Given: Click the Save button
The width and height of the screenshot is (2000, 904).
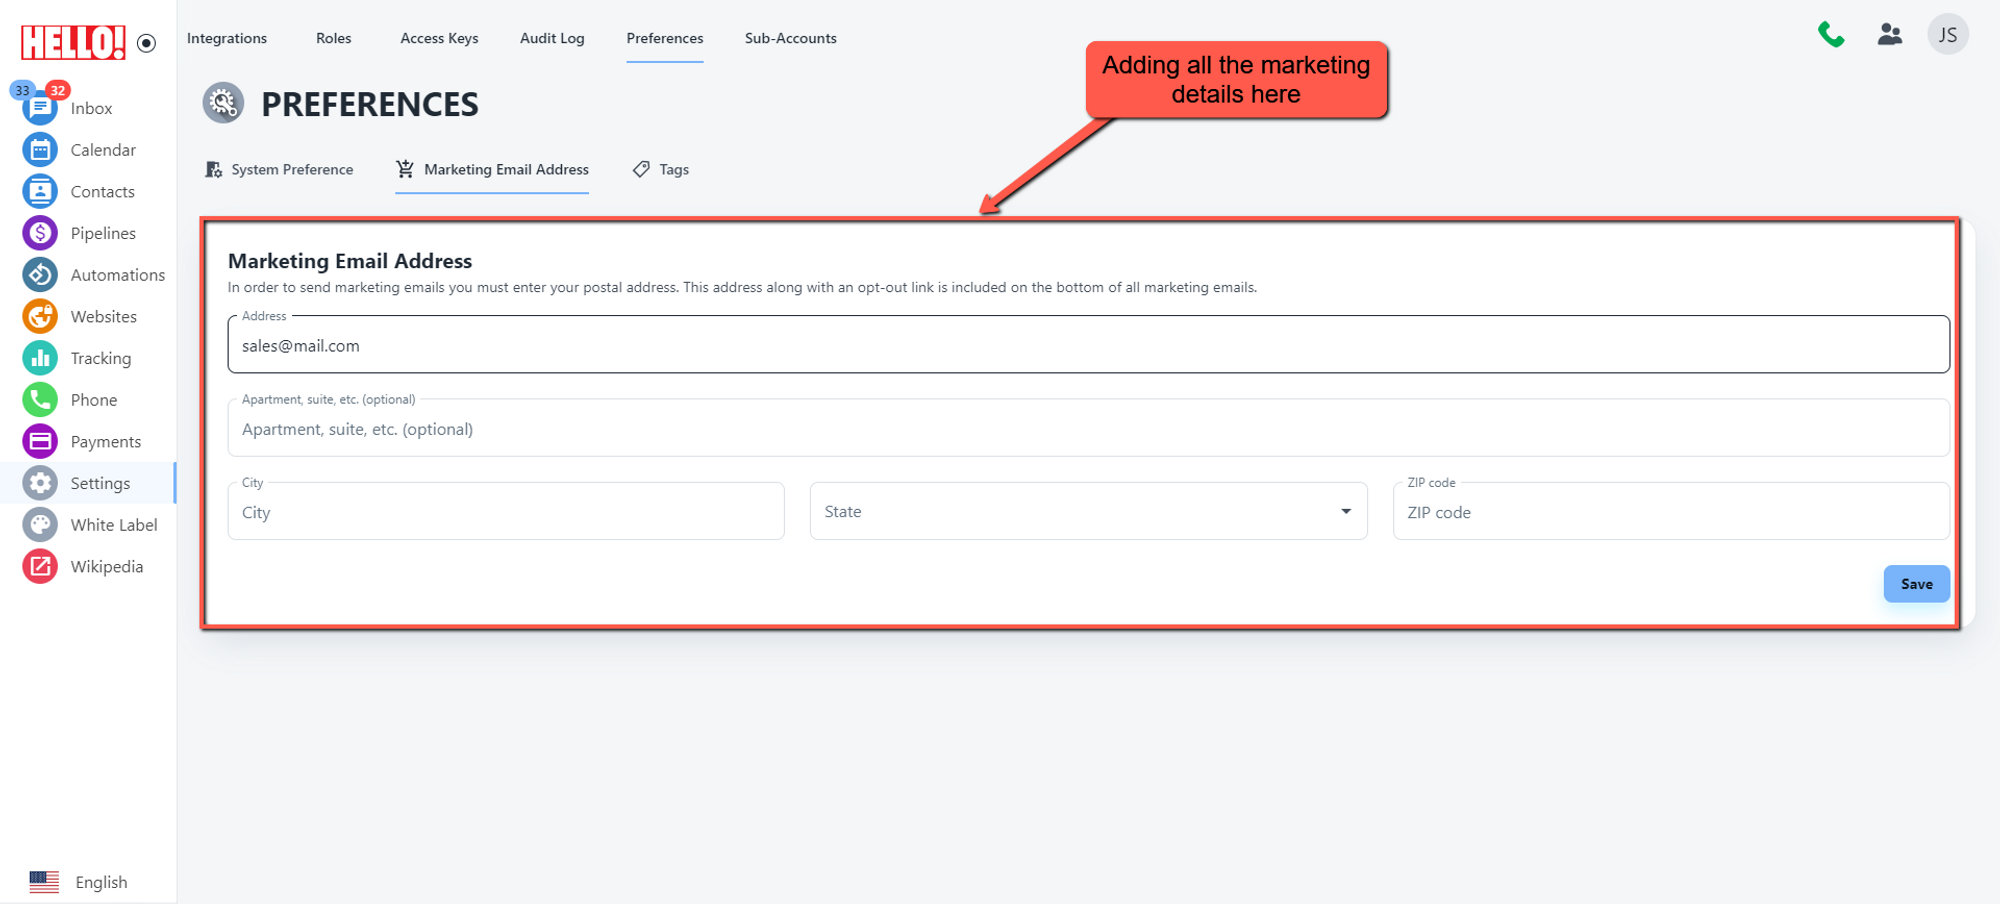Looking at the screenshot, I should coord(1916,584).
